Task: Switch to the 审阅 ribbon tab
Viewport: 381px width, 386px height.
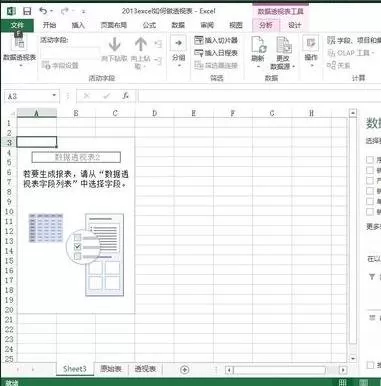Action: pyautogui.click(x=207, y=25)
